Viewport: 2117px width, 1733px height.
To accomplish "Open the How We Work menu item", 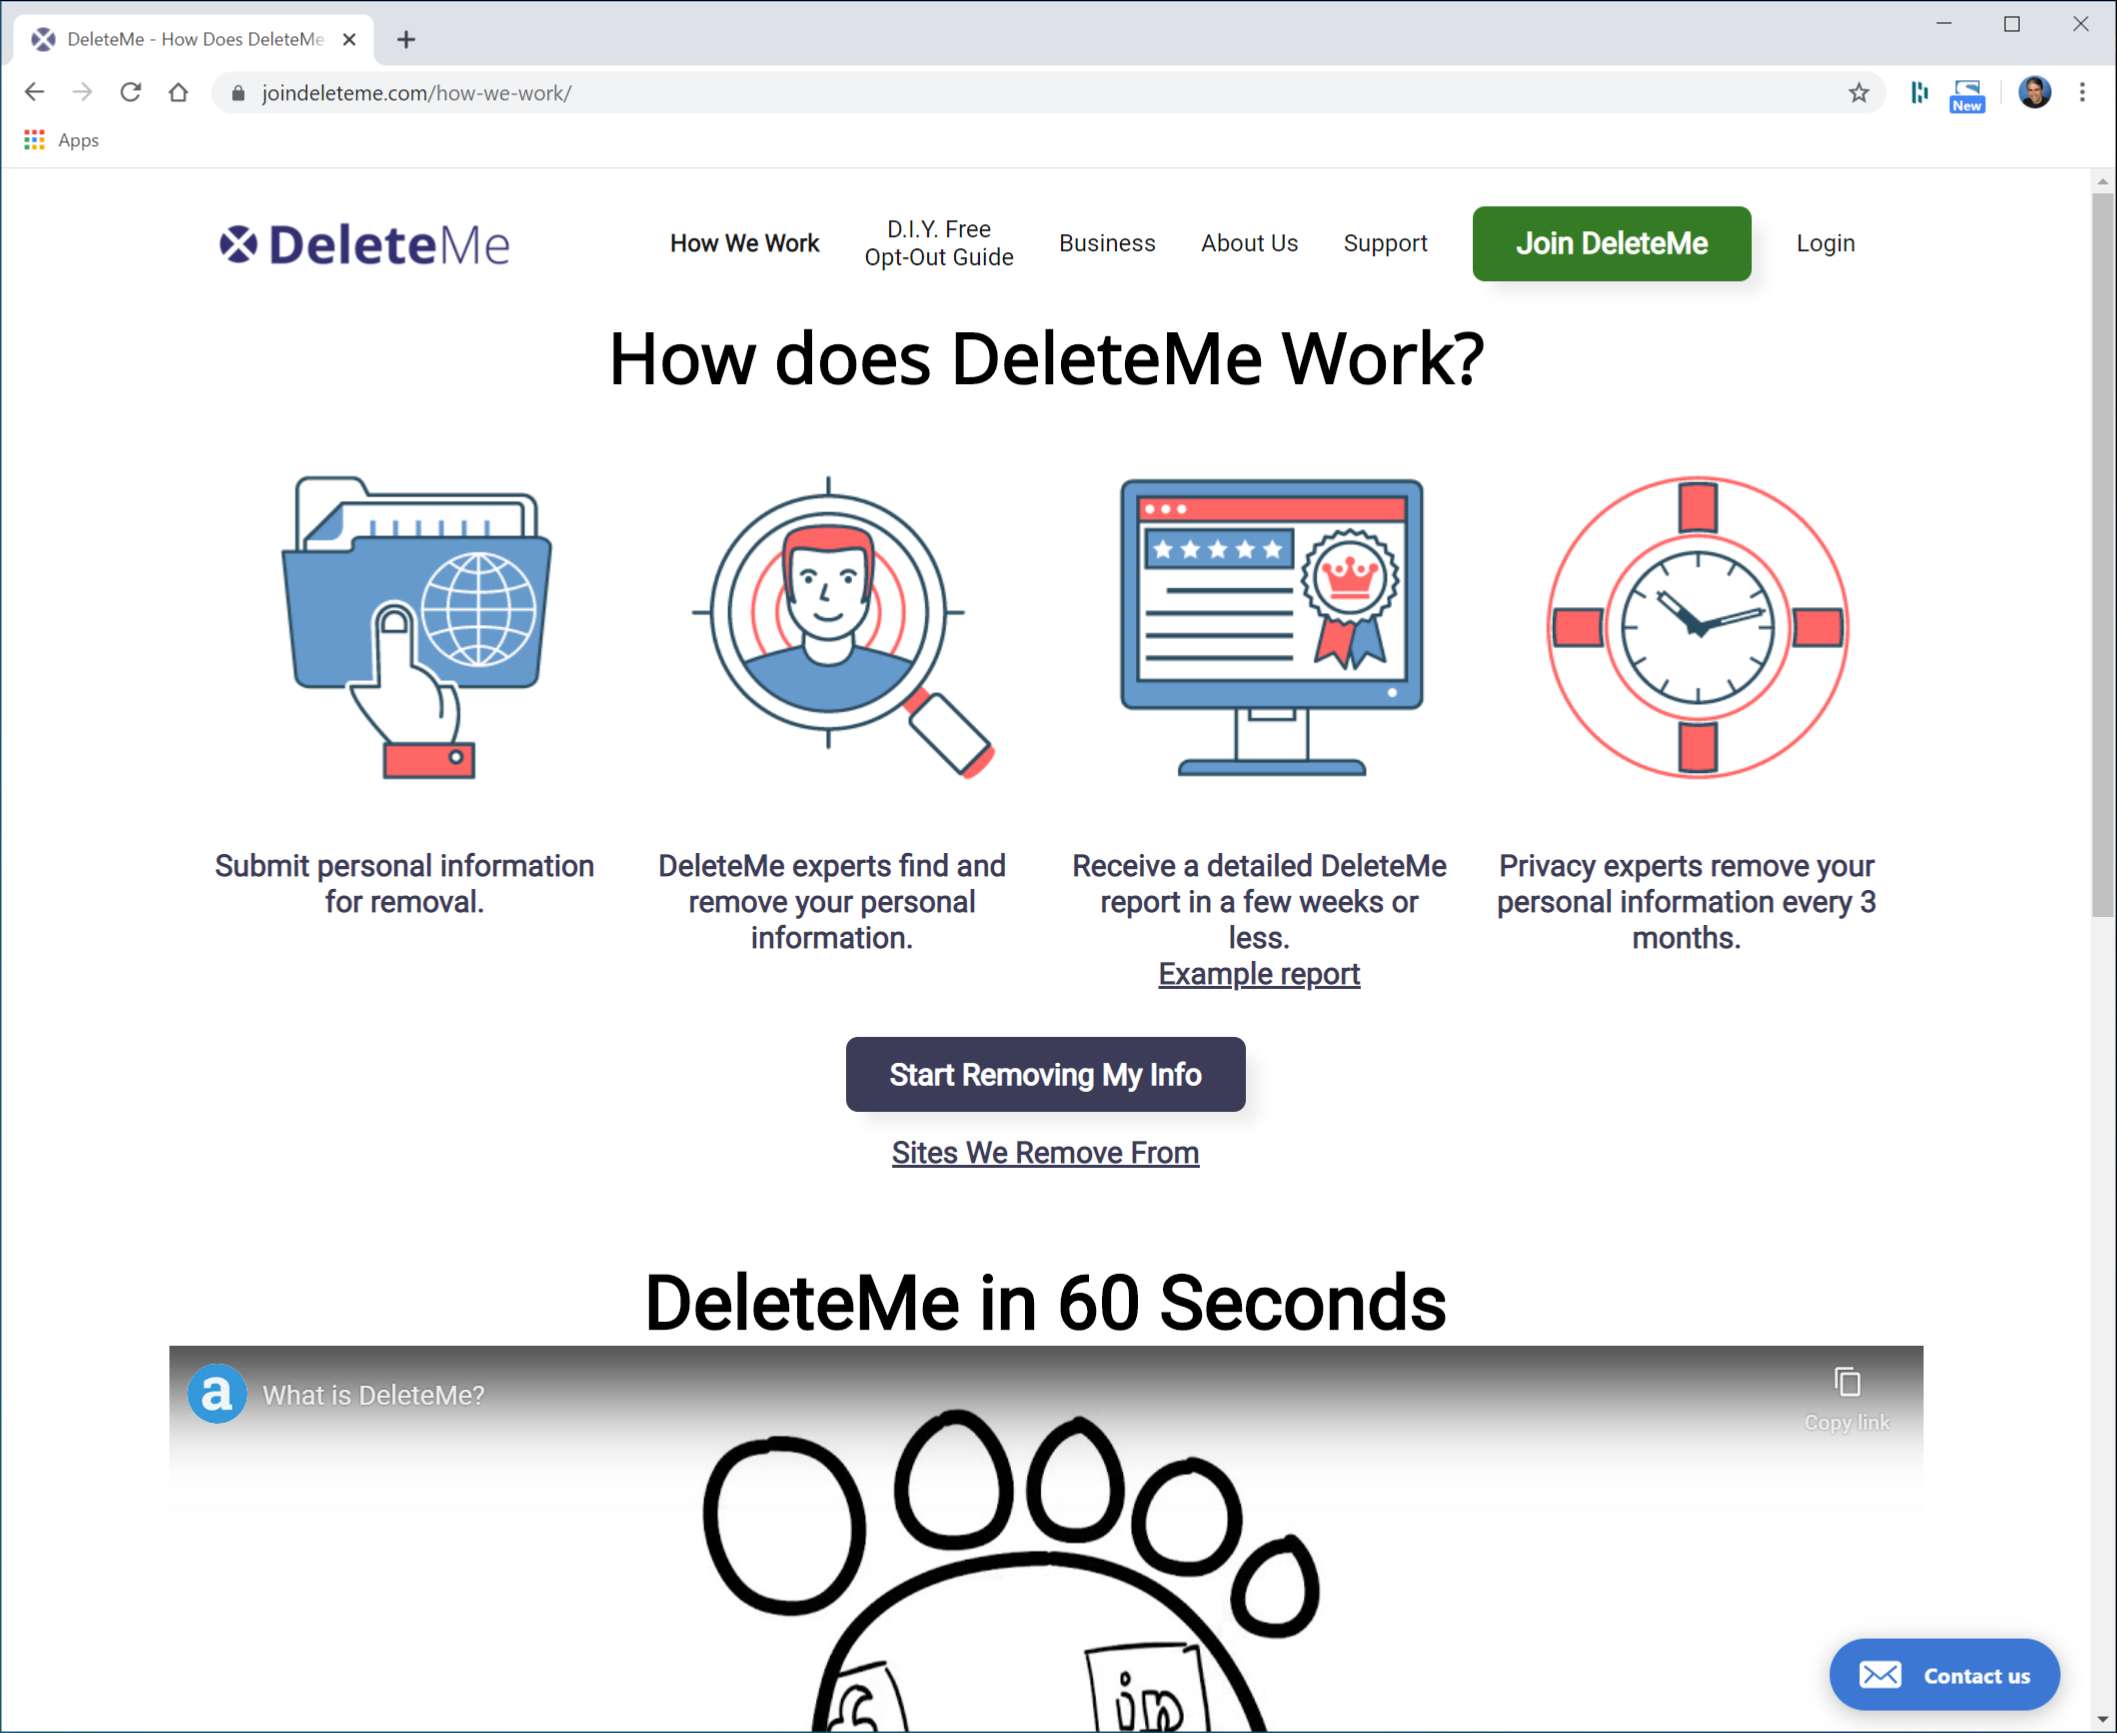I will 744,243.
